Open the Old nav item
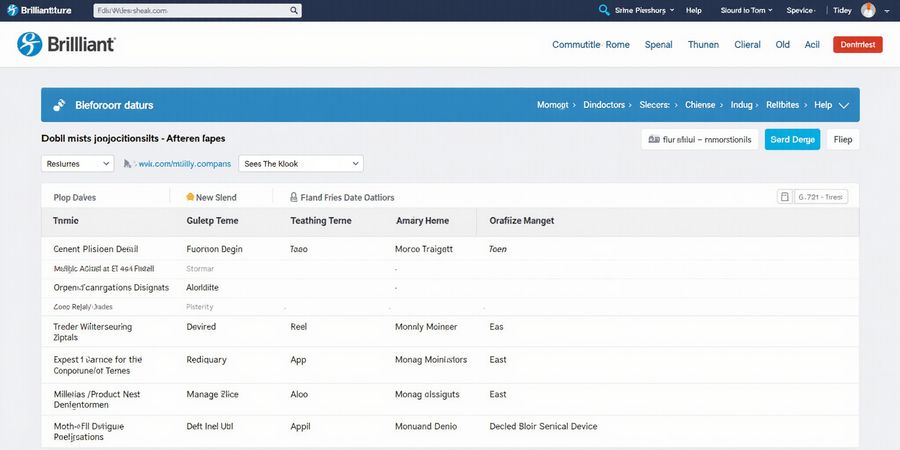This screenshot has height=450, width=900. pos(782,44)
